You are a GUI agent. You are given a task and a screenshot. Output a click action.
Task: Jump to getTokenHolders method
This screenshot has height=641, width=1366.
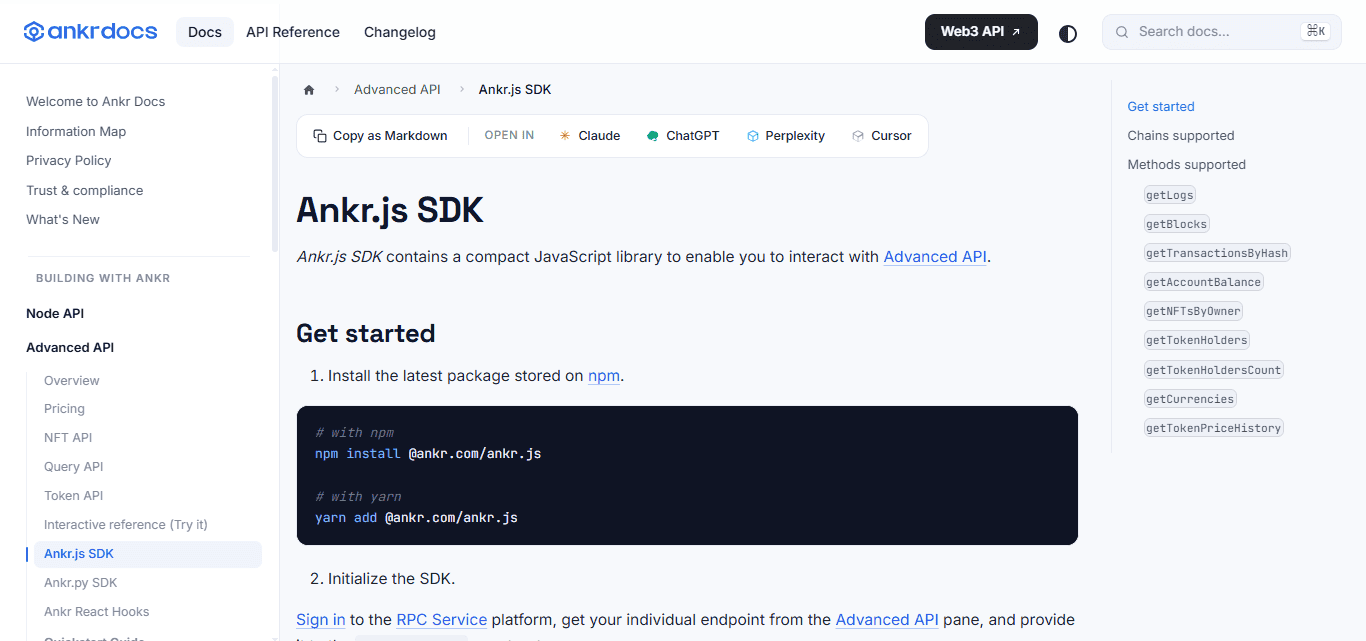pyautogui.click(x=1197, y=340)
